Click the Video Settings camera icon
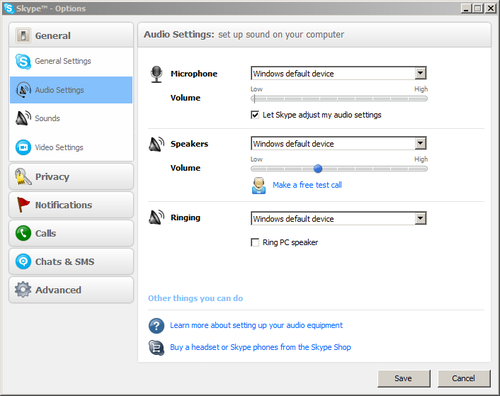Viewport: 500px width, 396px height. pos(23,147)
